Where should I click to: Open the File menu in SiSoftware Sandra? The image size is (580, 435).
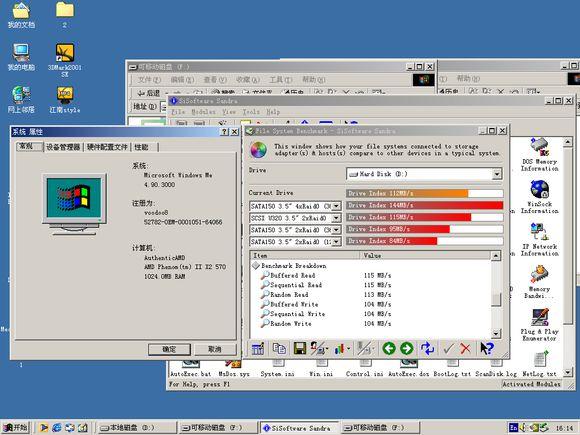pos(178,112)
